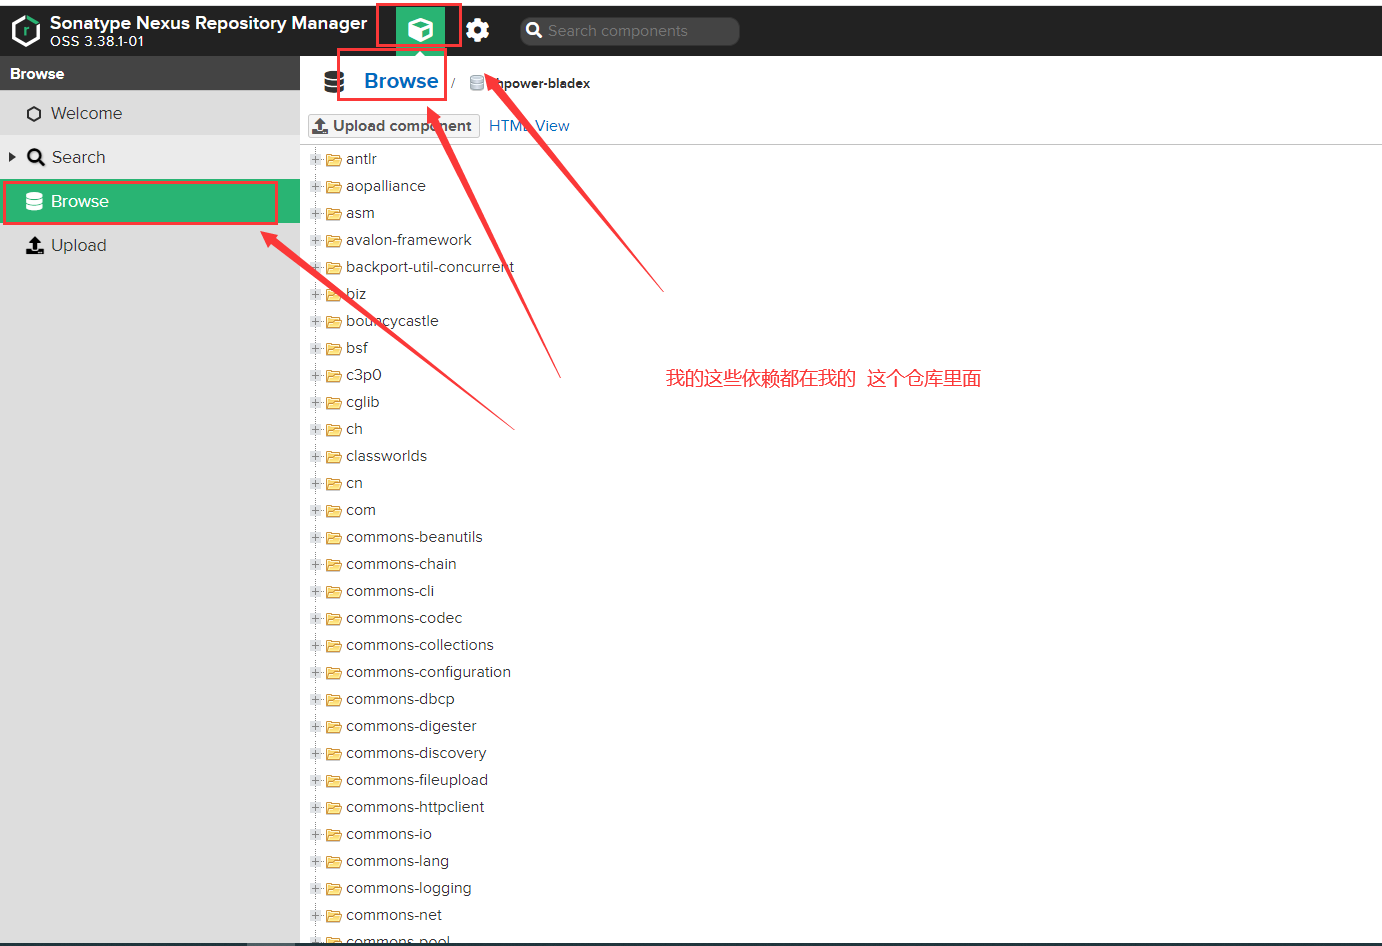Expand the avalon-framework folder node

click(x=316, y=240)
